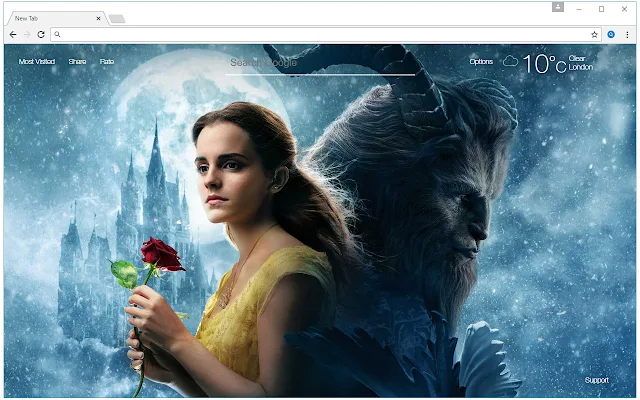The width and height of the screenshot is (640, 400).
Task: Open the Most Visited menu
Action: click(37, 62)
